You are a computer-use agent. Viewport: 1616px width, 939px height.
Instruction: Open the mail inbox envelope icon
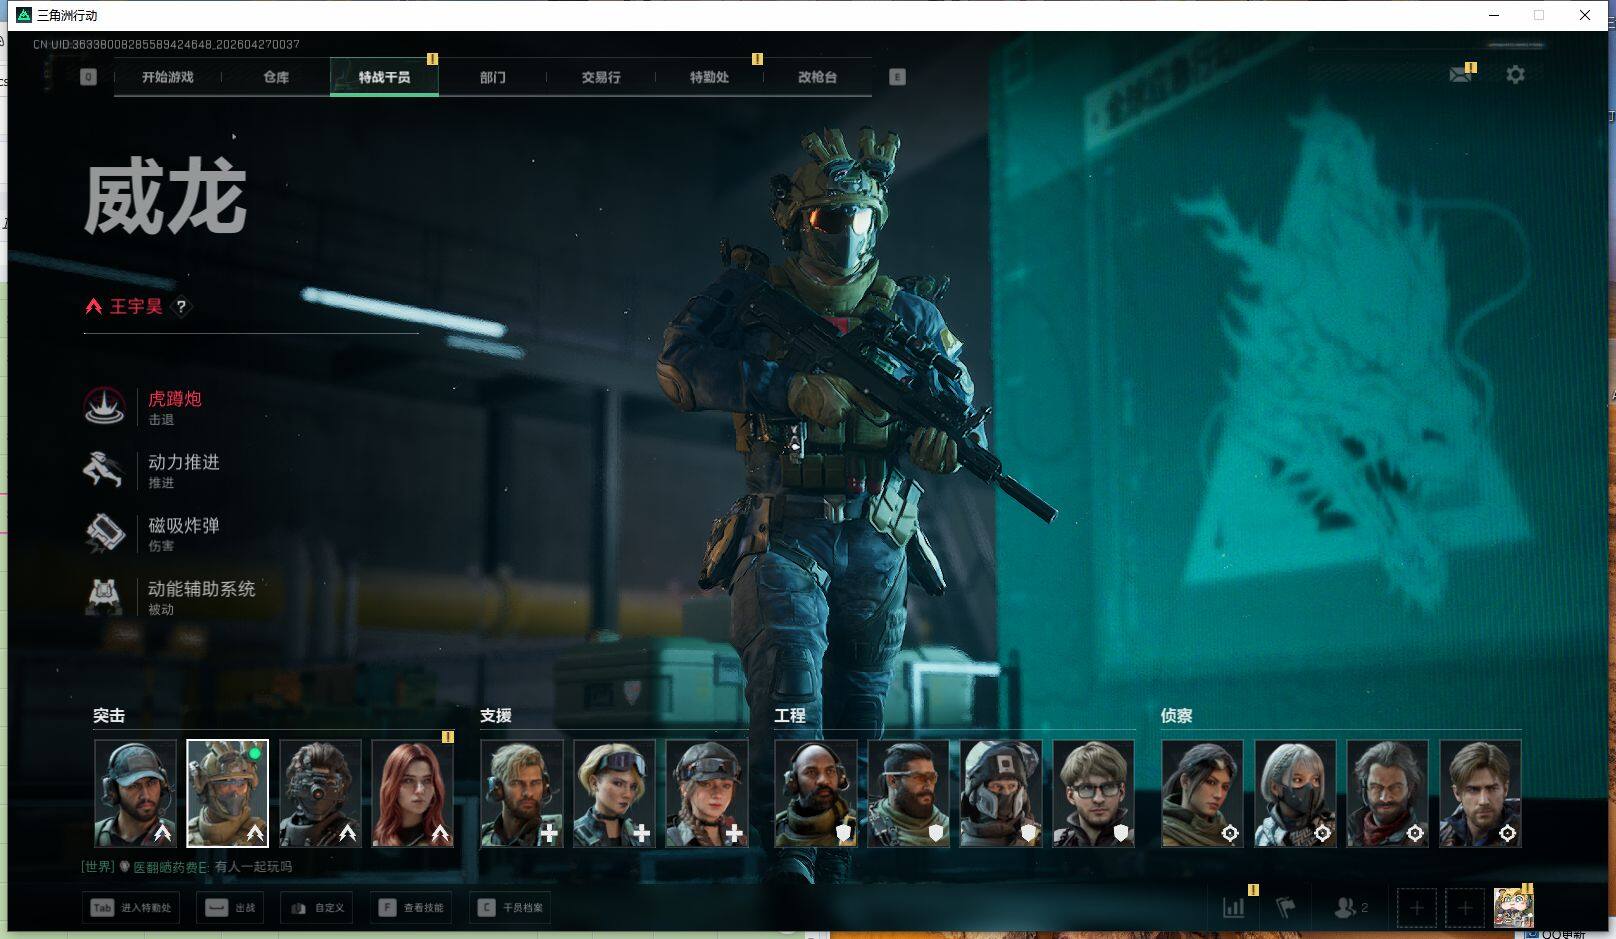click(1460, 75)
